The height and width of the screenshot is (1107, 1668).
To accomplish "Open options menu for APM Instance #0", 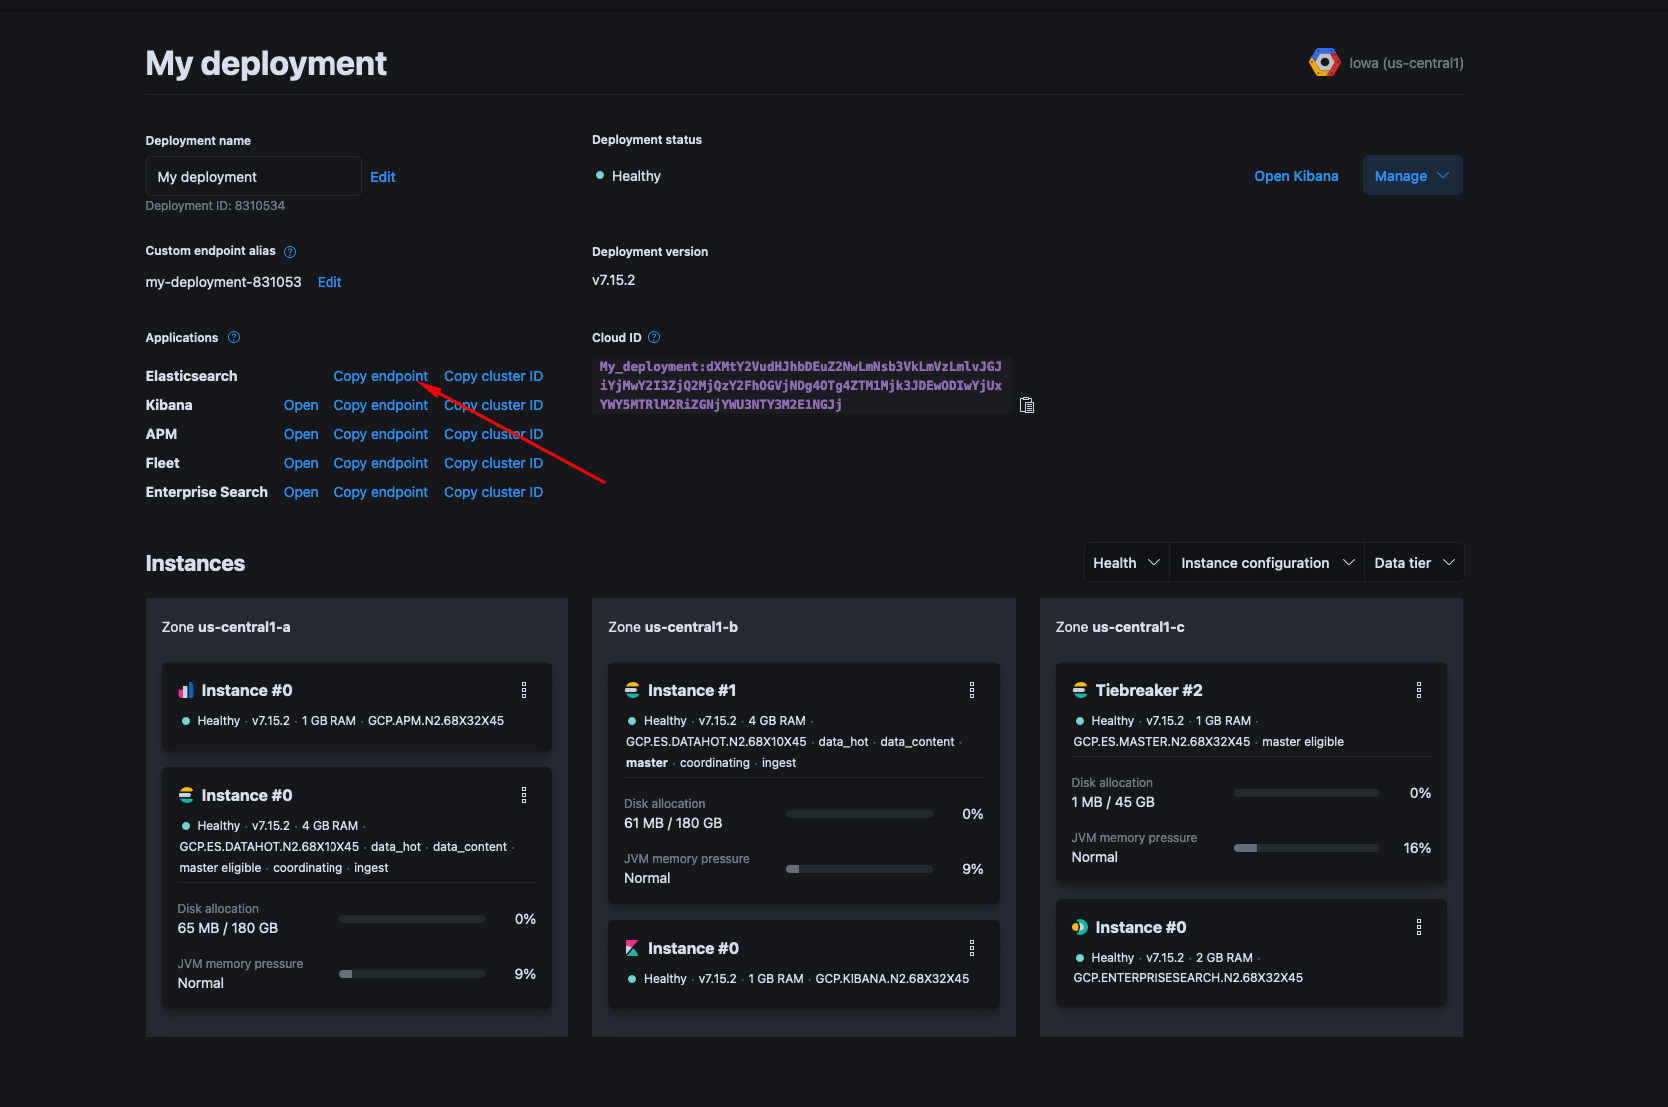I will [x=524, y=690].
